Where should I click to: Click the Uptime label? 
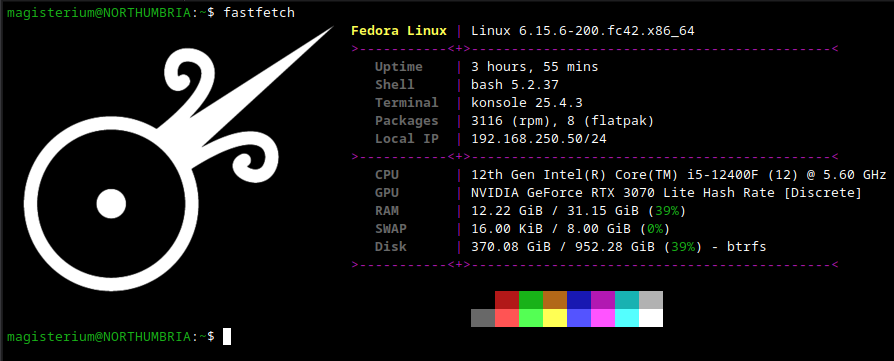pyautogui.click(x=399, y=67)
